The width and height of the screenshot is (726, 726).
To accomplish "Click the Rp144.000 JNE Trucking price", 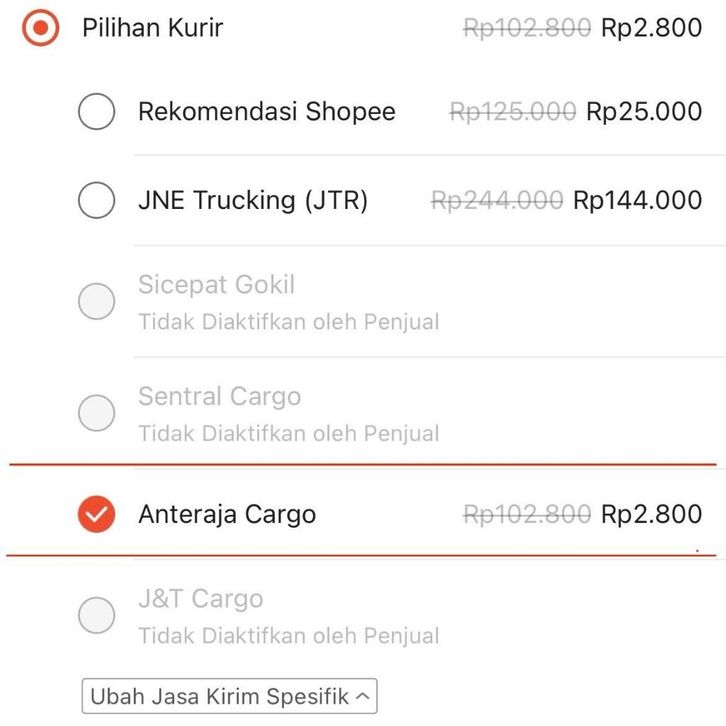I will [637, 201].
